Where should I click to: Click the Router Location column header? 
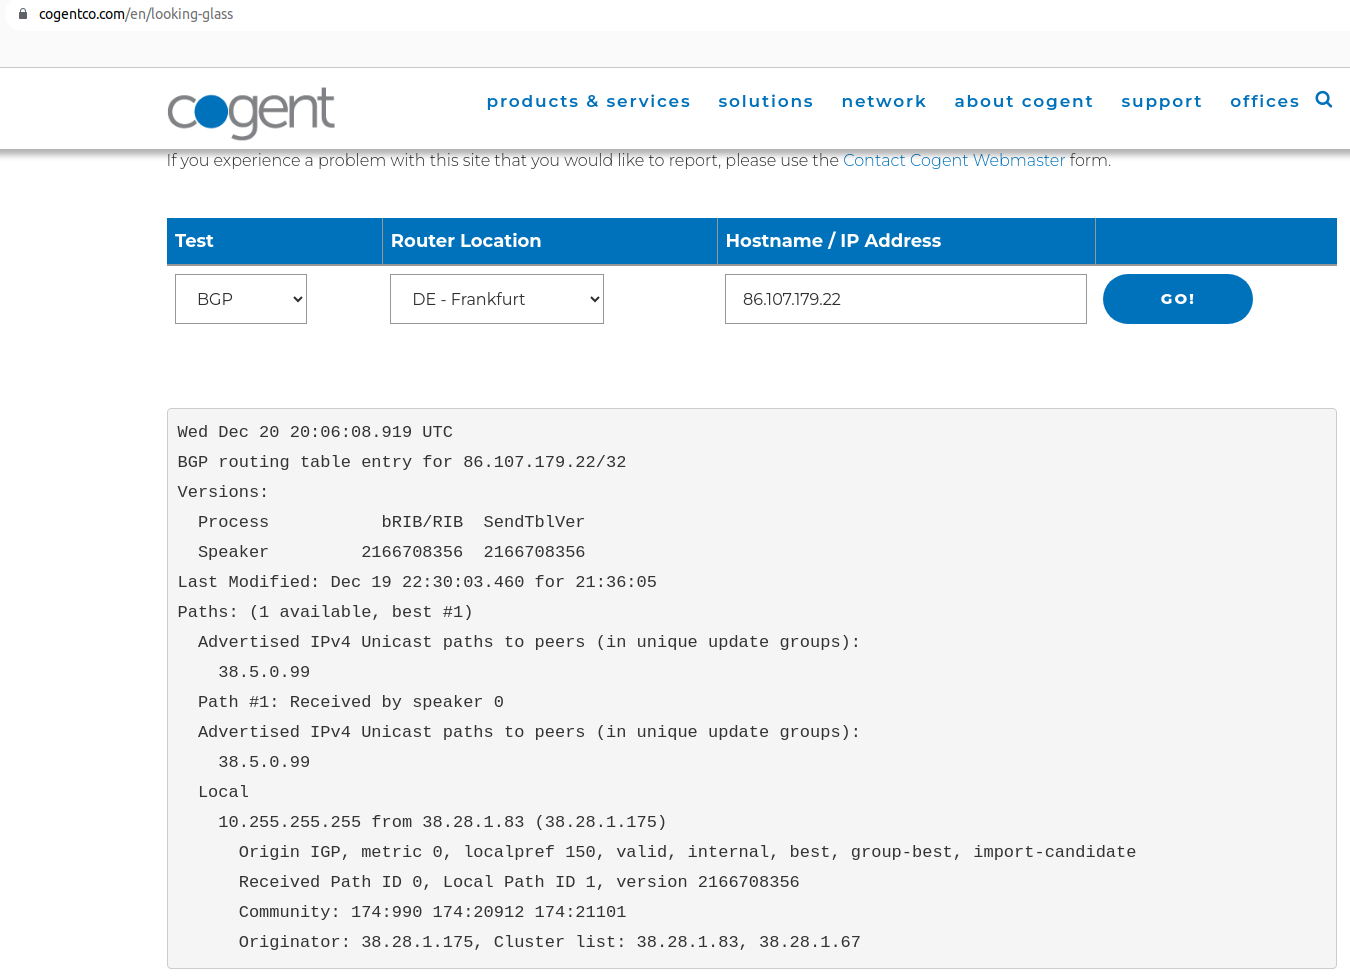point(466,241)
